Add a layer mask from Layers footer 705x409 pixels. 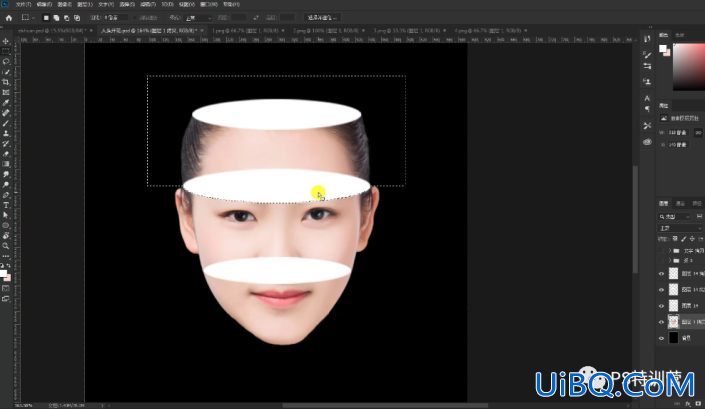698,404
